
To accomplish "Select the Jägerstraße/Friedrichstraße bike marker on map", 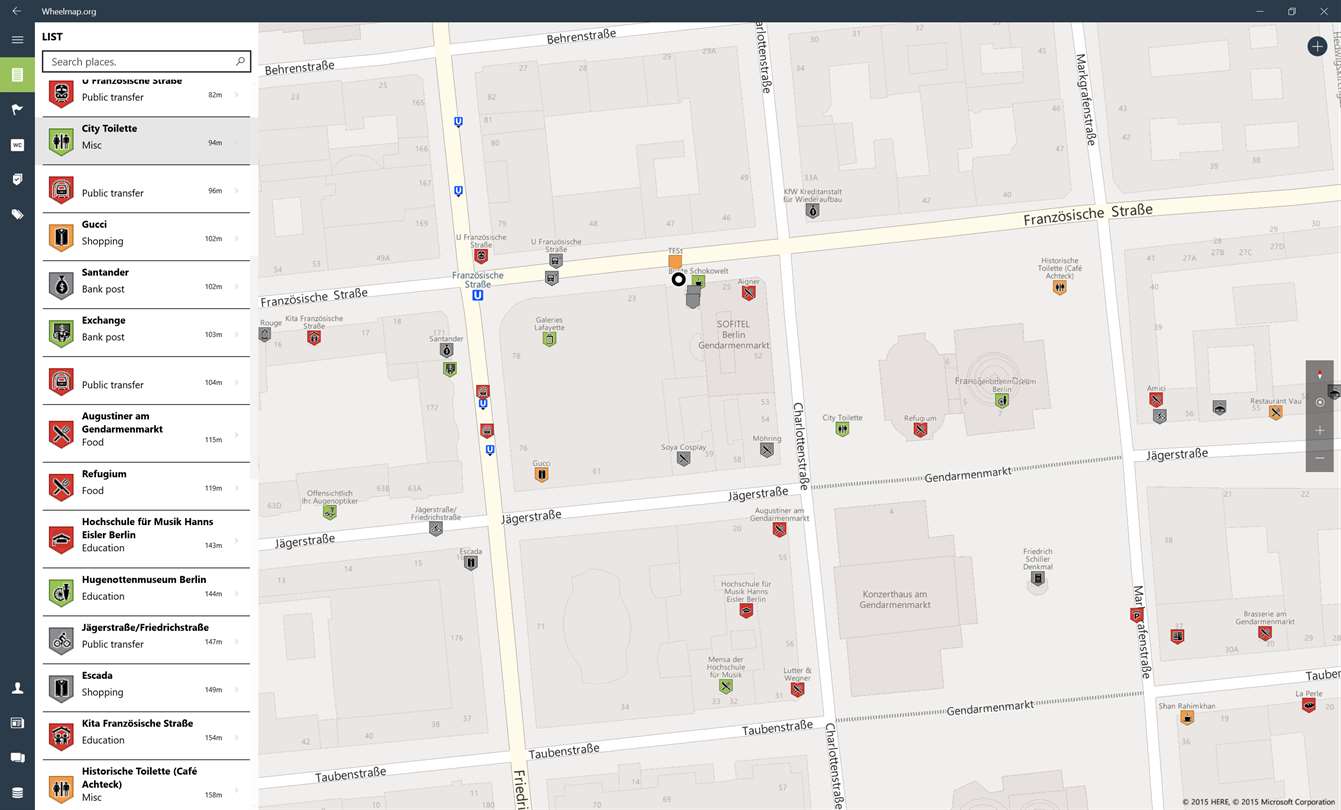I will tap(435, 528).
